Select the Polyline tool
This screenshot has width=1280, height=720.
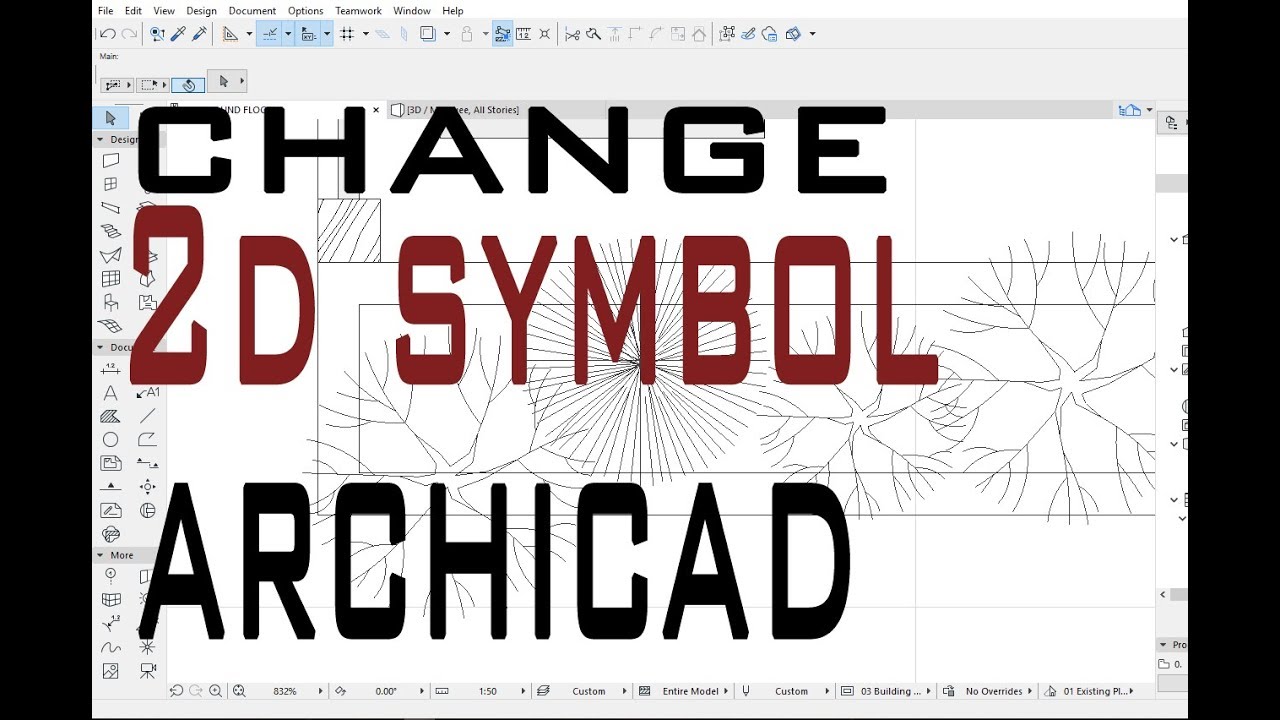tap(148, 440)
